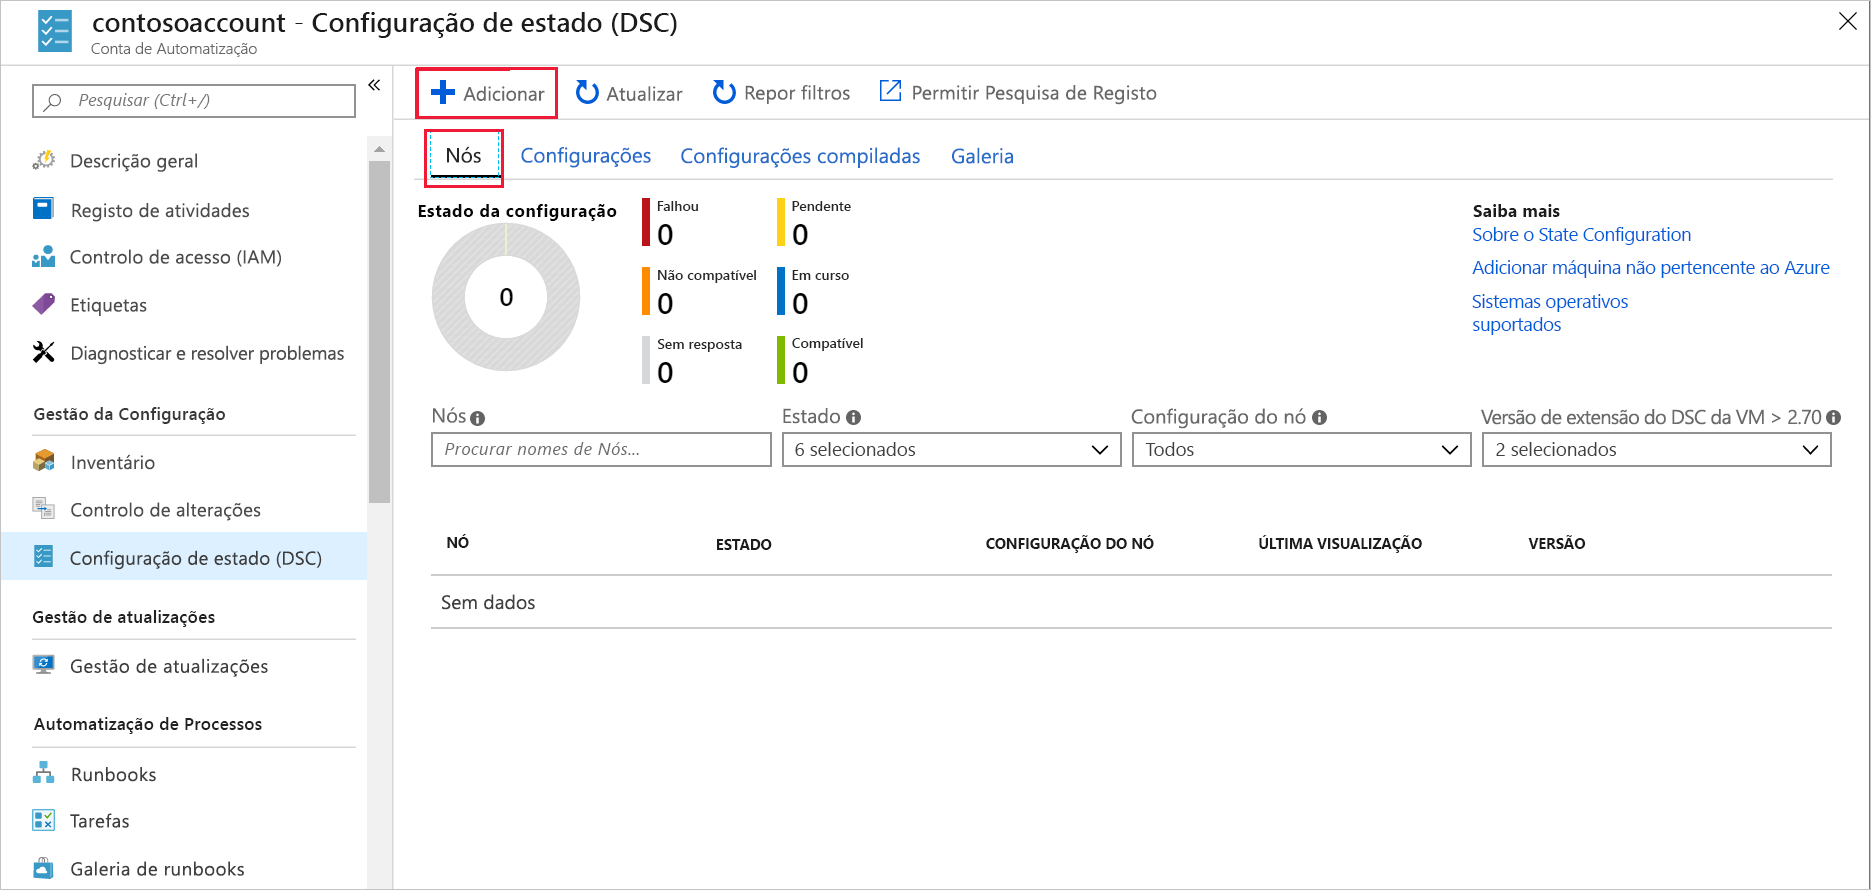Switch to the Configurações tab
Viewport: 1871px width, 890px height.
(x=586, y=156)
